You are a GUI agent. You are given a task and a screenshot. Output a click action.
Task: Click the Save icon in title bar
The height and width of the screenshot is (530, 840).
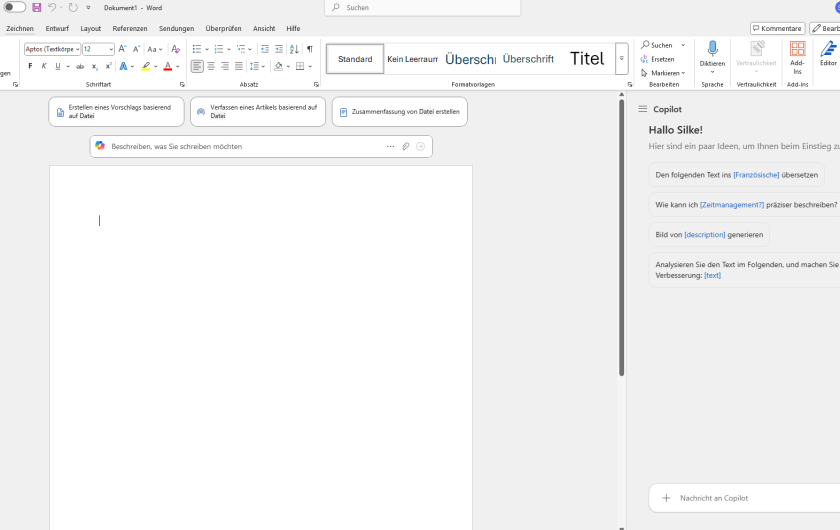coord(36,8)
